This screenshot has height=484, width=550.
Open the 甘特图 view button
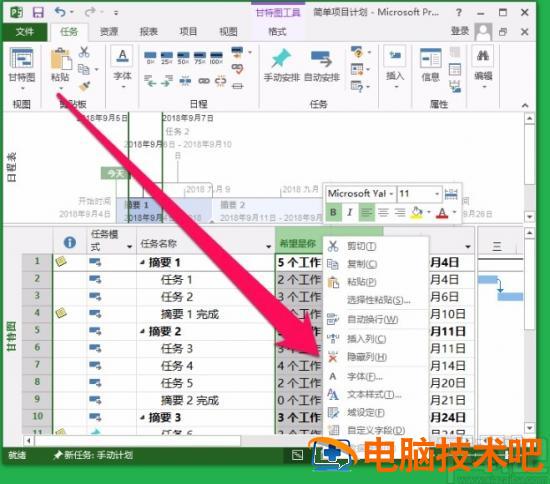(x=22, y=68)
